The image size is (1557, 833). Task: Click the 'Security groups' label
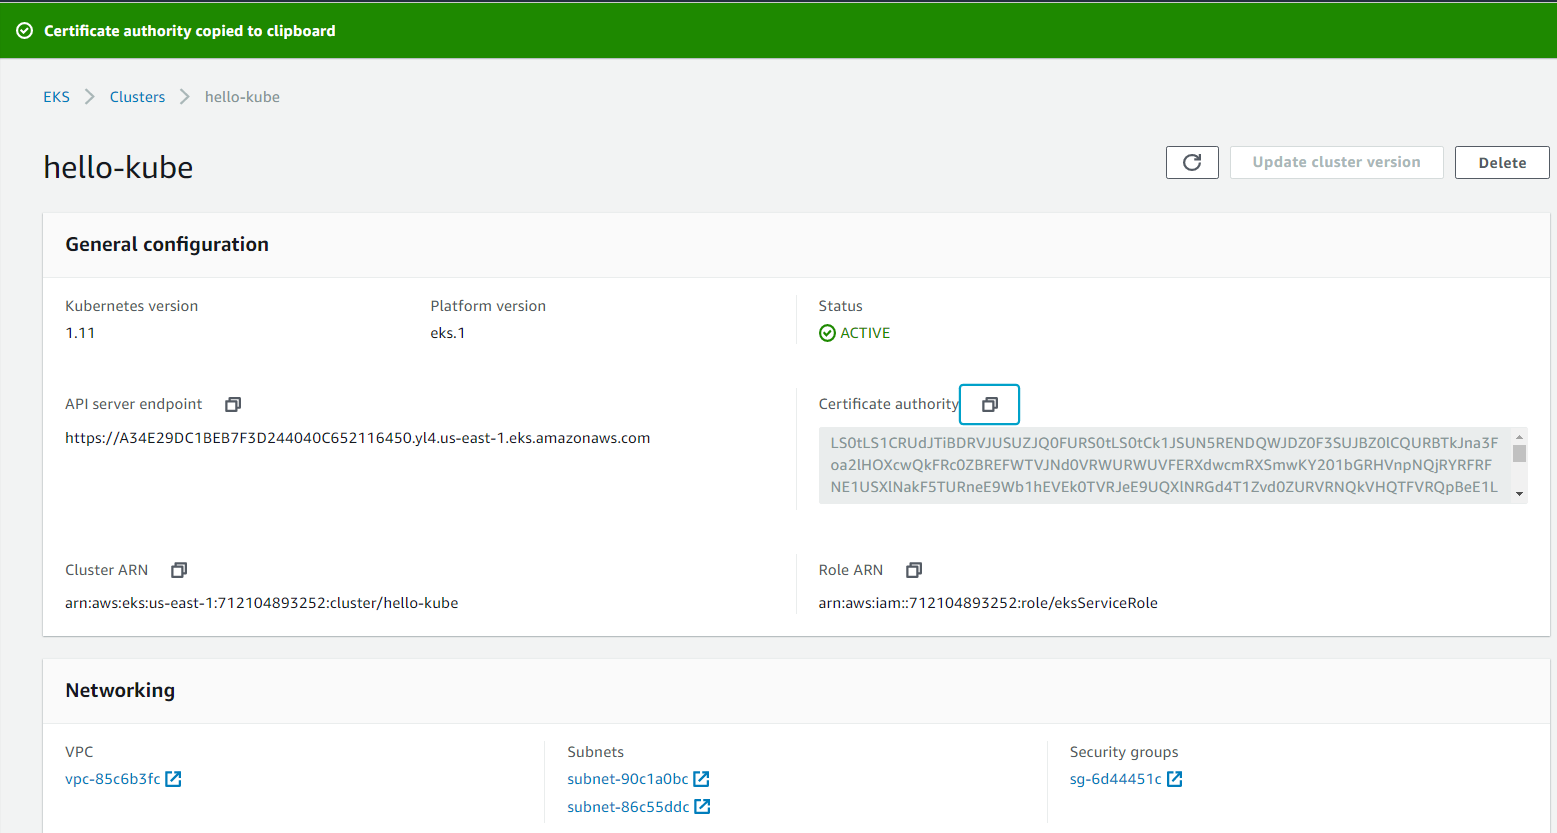1124,752
